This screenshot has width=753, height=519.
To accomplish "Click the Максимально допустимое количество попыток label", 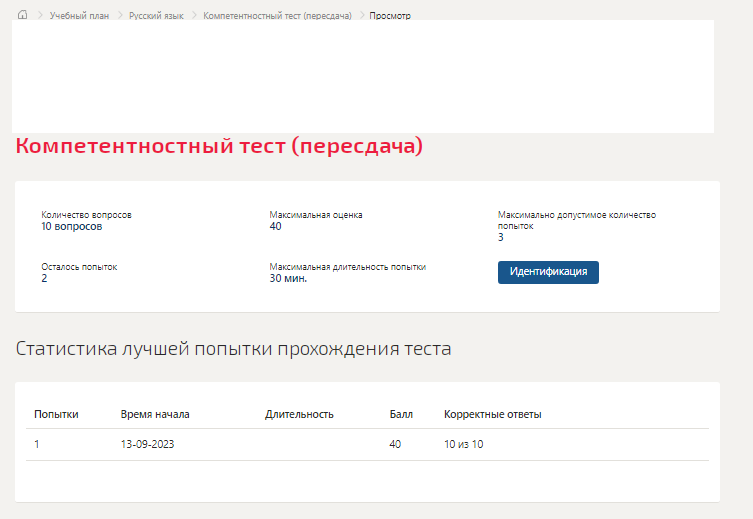I will 577,220.
